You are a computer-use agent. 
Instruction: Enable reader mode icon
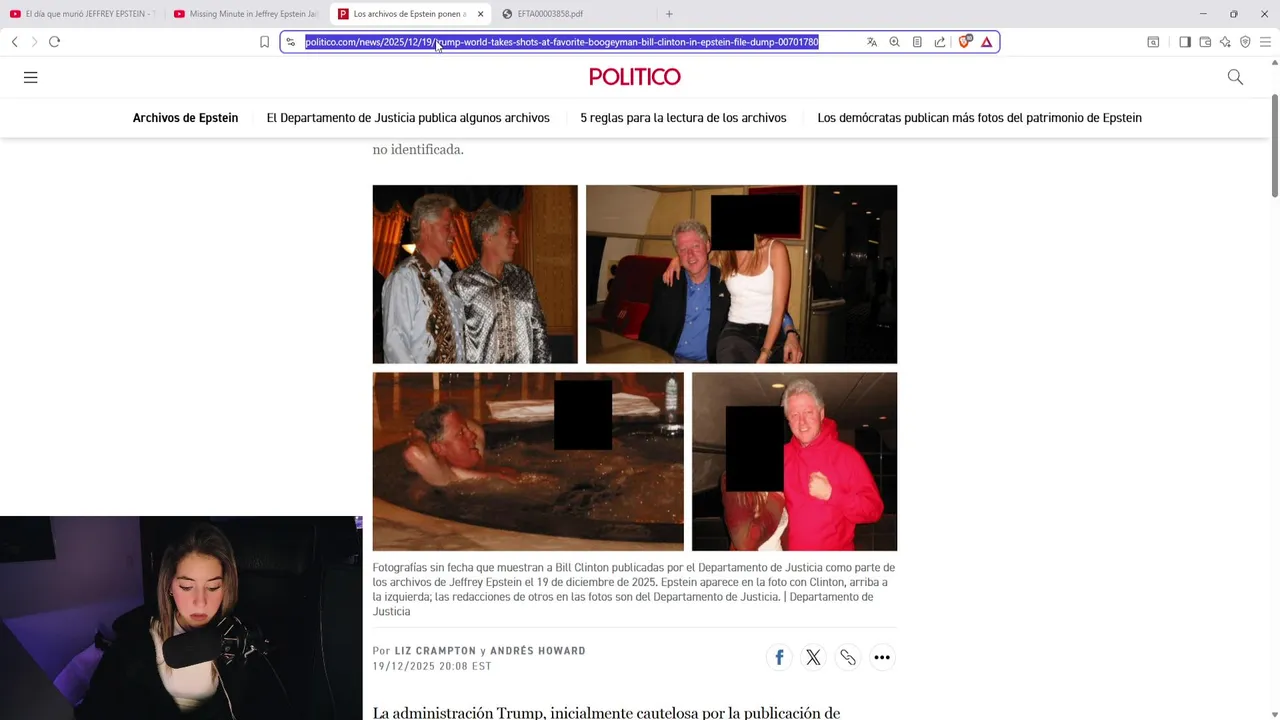coord(917,42)
